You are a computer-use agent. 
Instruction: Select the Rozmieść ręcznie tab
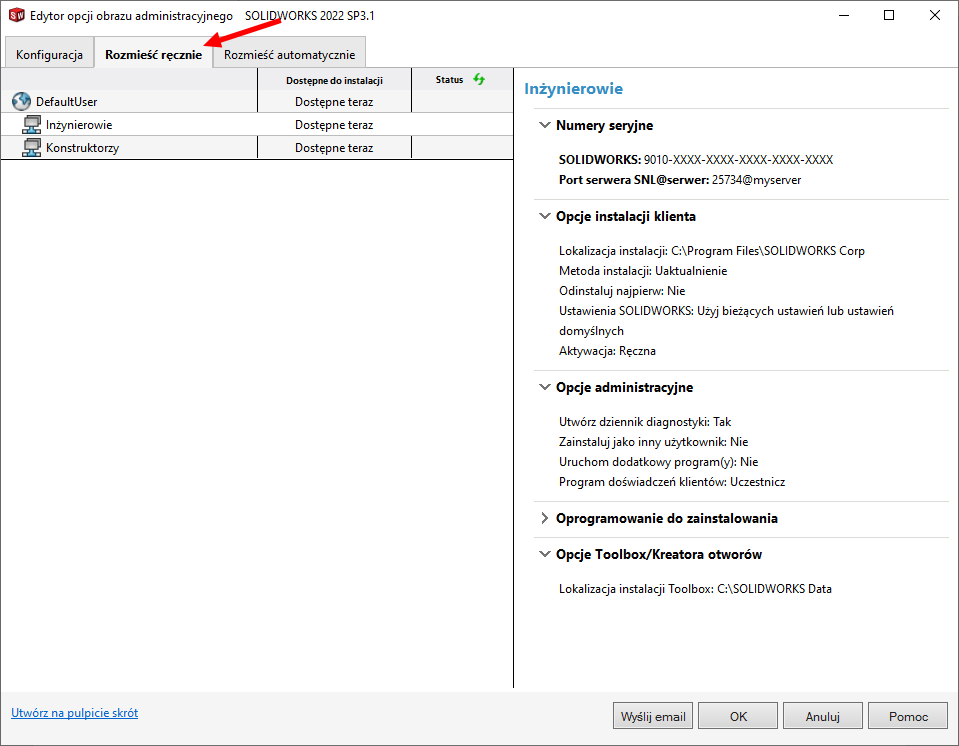coord(153,55)
